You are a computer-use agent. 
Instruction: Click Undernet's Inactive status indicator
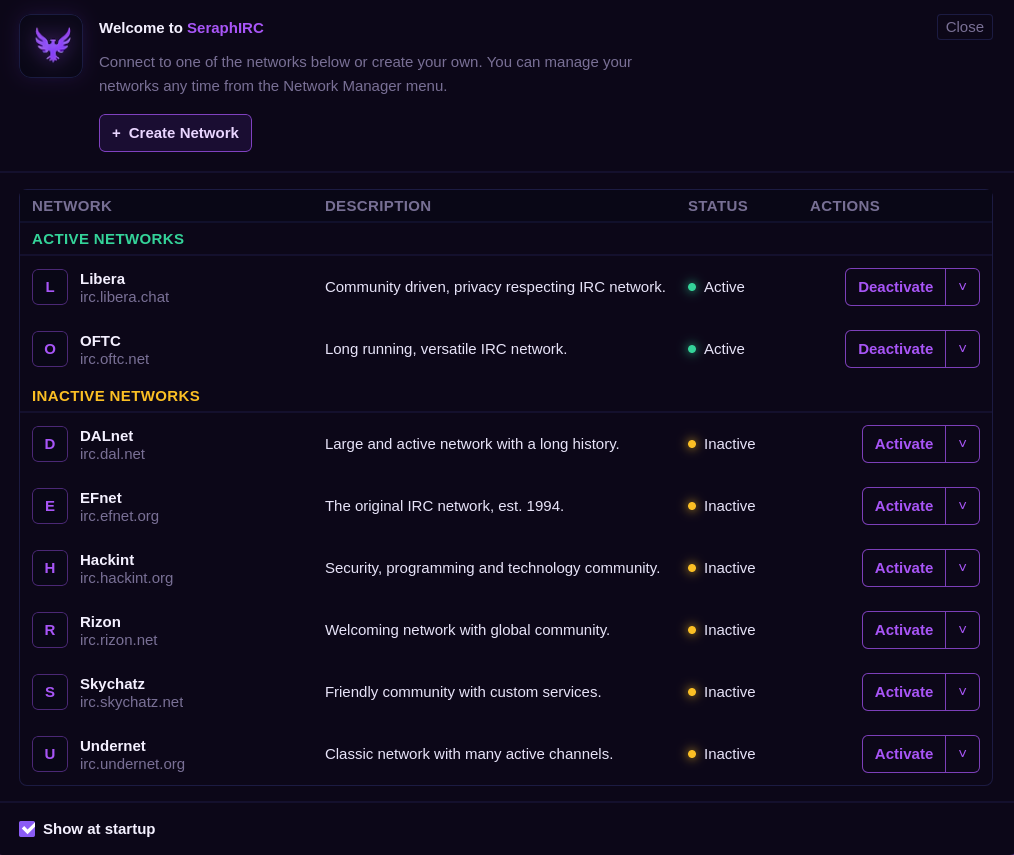pos(721,755)
